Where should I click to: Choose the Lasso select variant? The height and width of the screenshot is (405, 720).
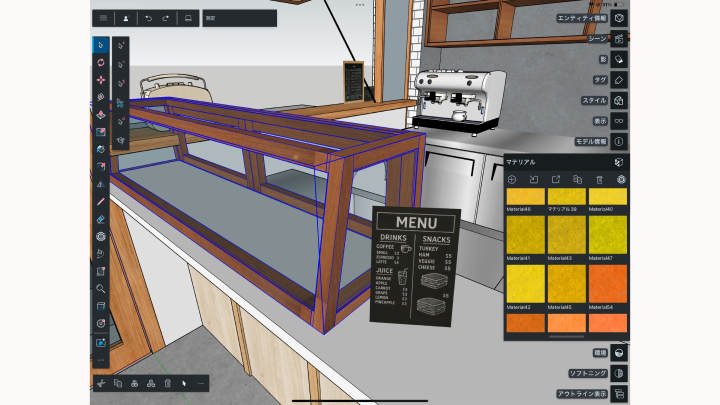click(x=121, y=103)
